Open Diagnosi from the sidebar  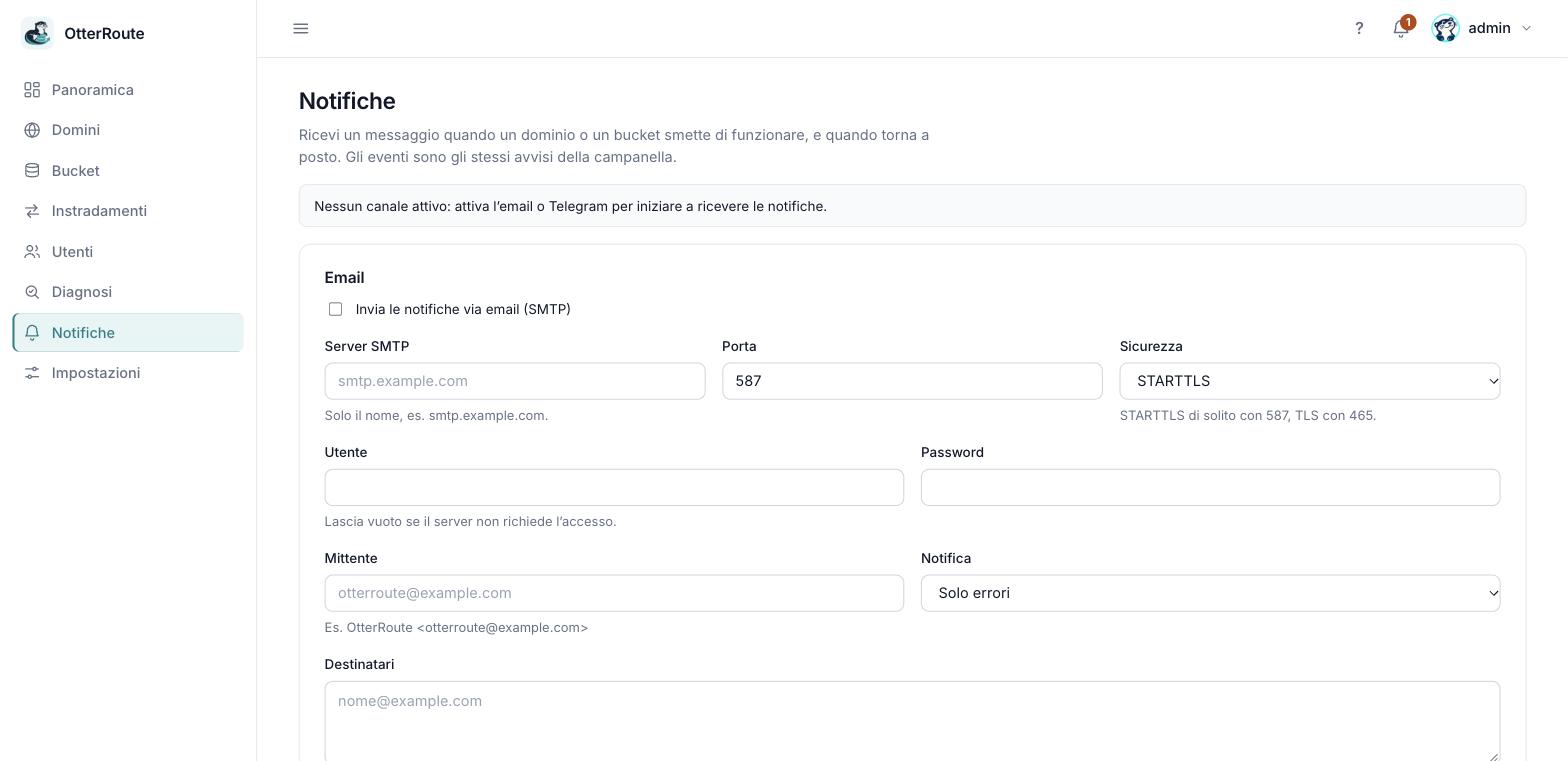[x=128, y=292]
